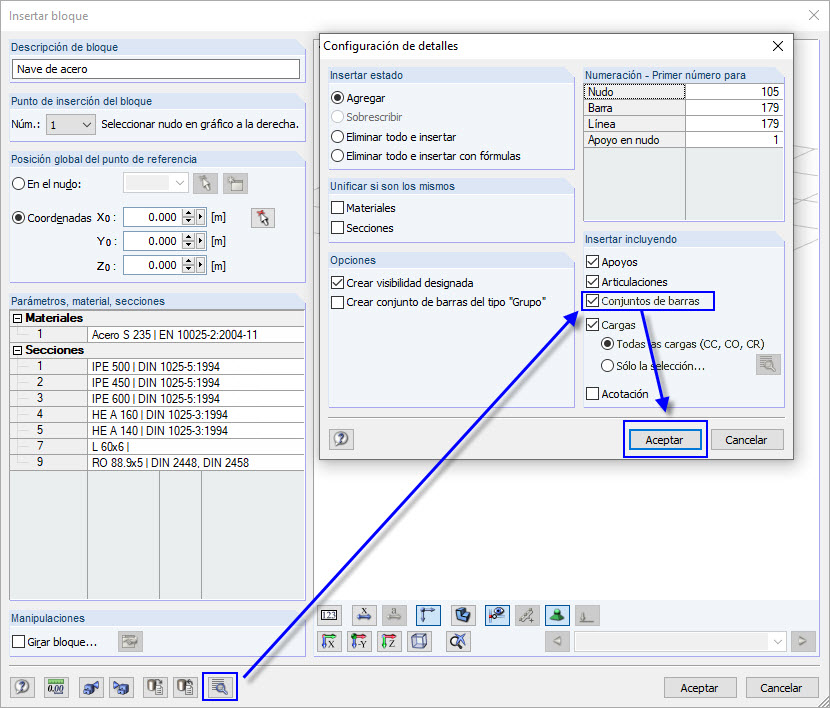Uncheck Conjuntos de barras option

pyautogui.click(x=594, y=300)
